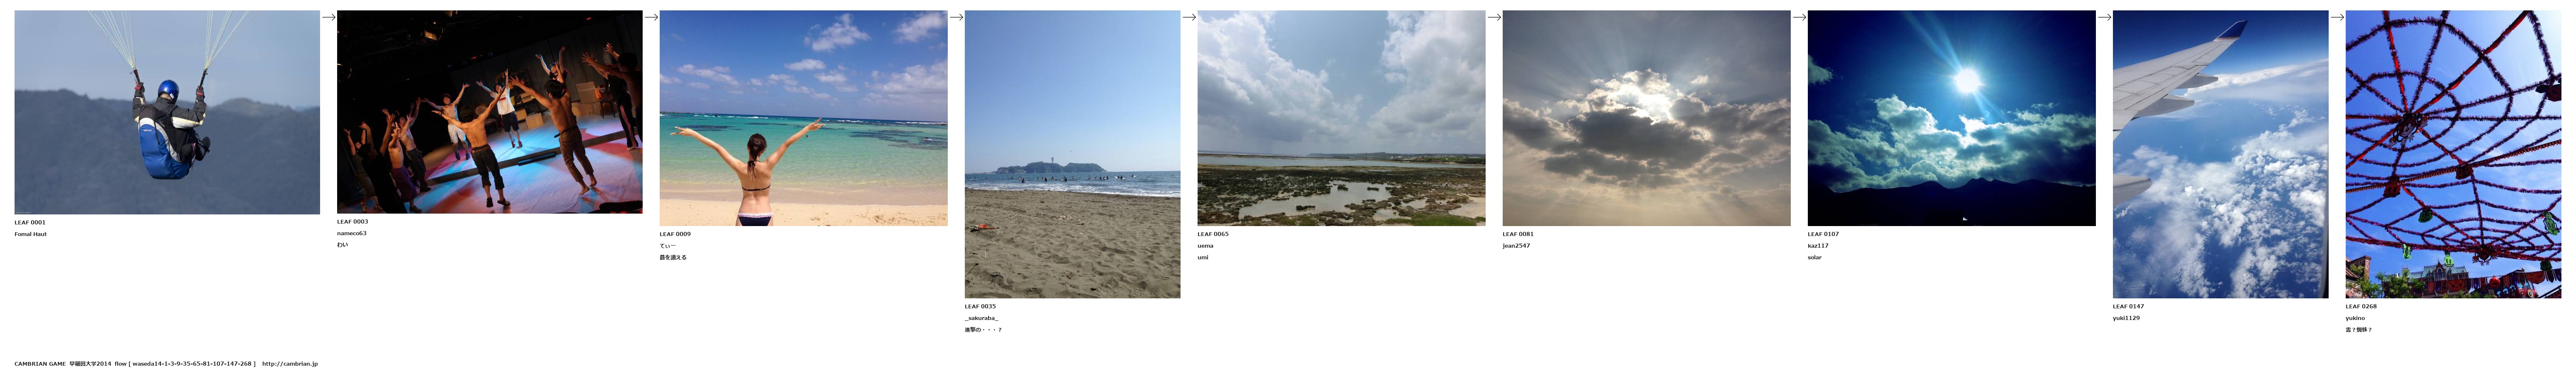Click the arrow after the blue sun sky photo
The image size is (2576, 374).
coord(2104,17)
